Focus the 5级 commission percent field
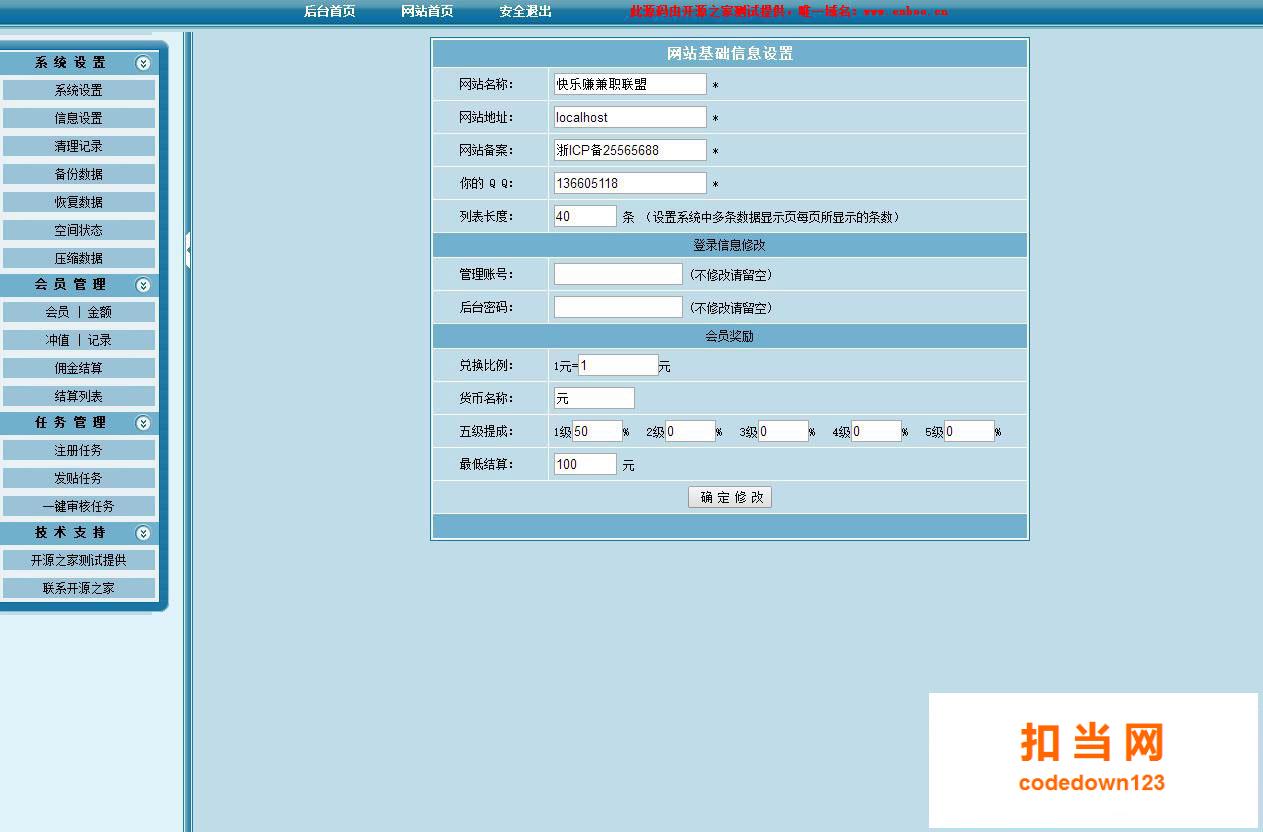Image resolution: width=1263 pixels, height=832 pixels. point(970,431)
